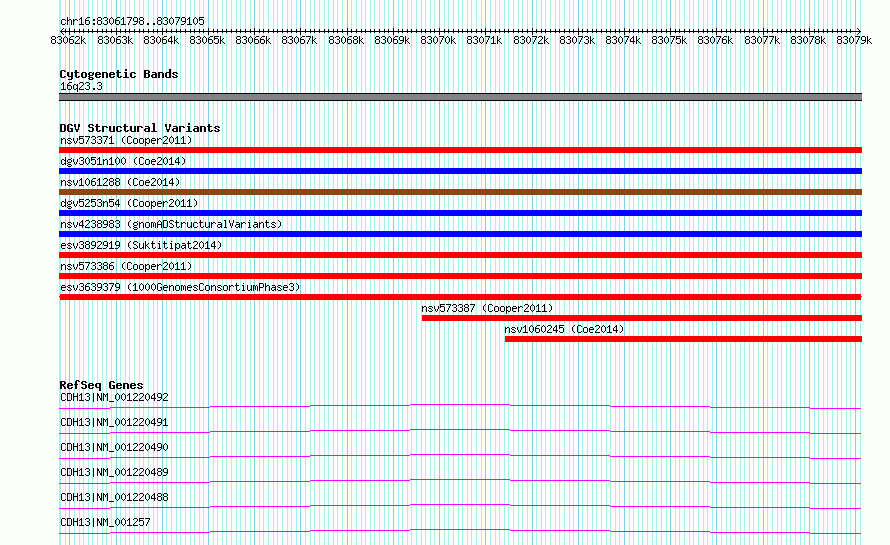The image size is (890, 545).
Task: Click the 83066k ruler tick label
Action: pos(253,40)
